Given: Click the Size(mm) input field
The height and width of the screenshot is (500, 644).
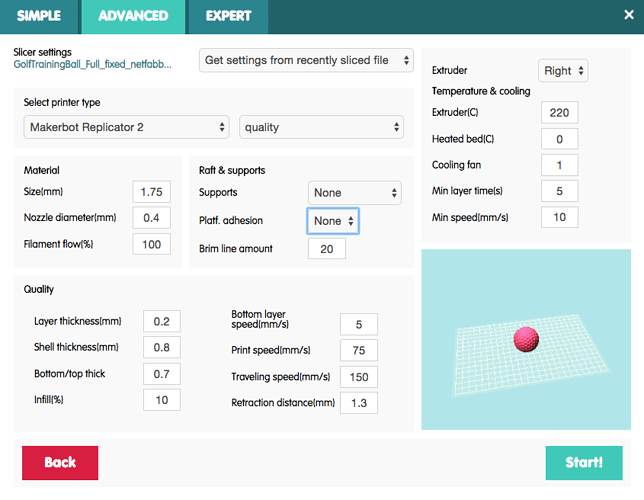Looking at the screenshot, I should (152, 192).
